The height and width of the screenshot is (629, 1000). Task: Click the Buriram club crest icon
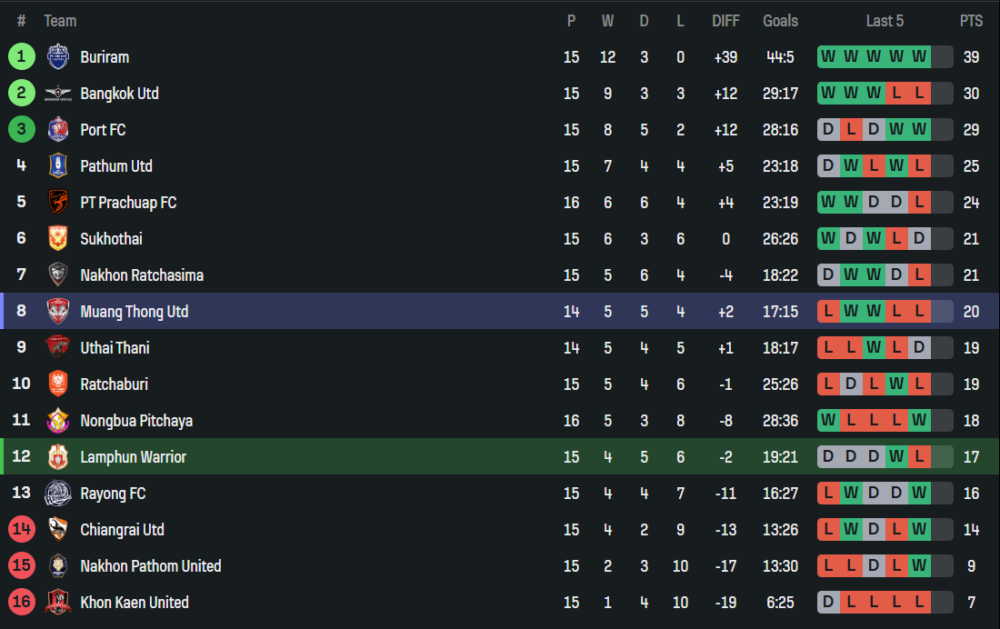(58, 57)
